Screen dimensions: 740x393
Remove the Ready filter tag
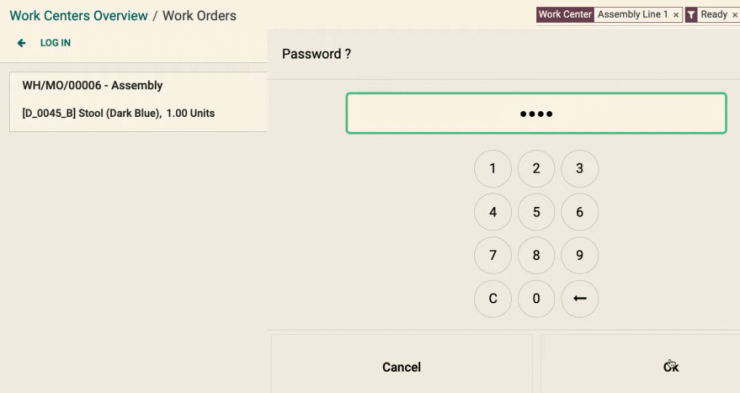tap(734, 15)
